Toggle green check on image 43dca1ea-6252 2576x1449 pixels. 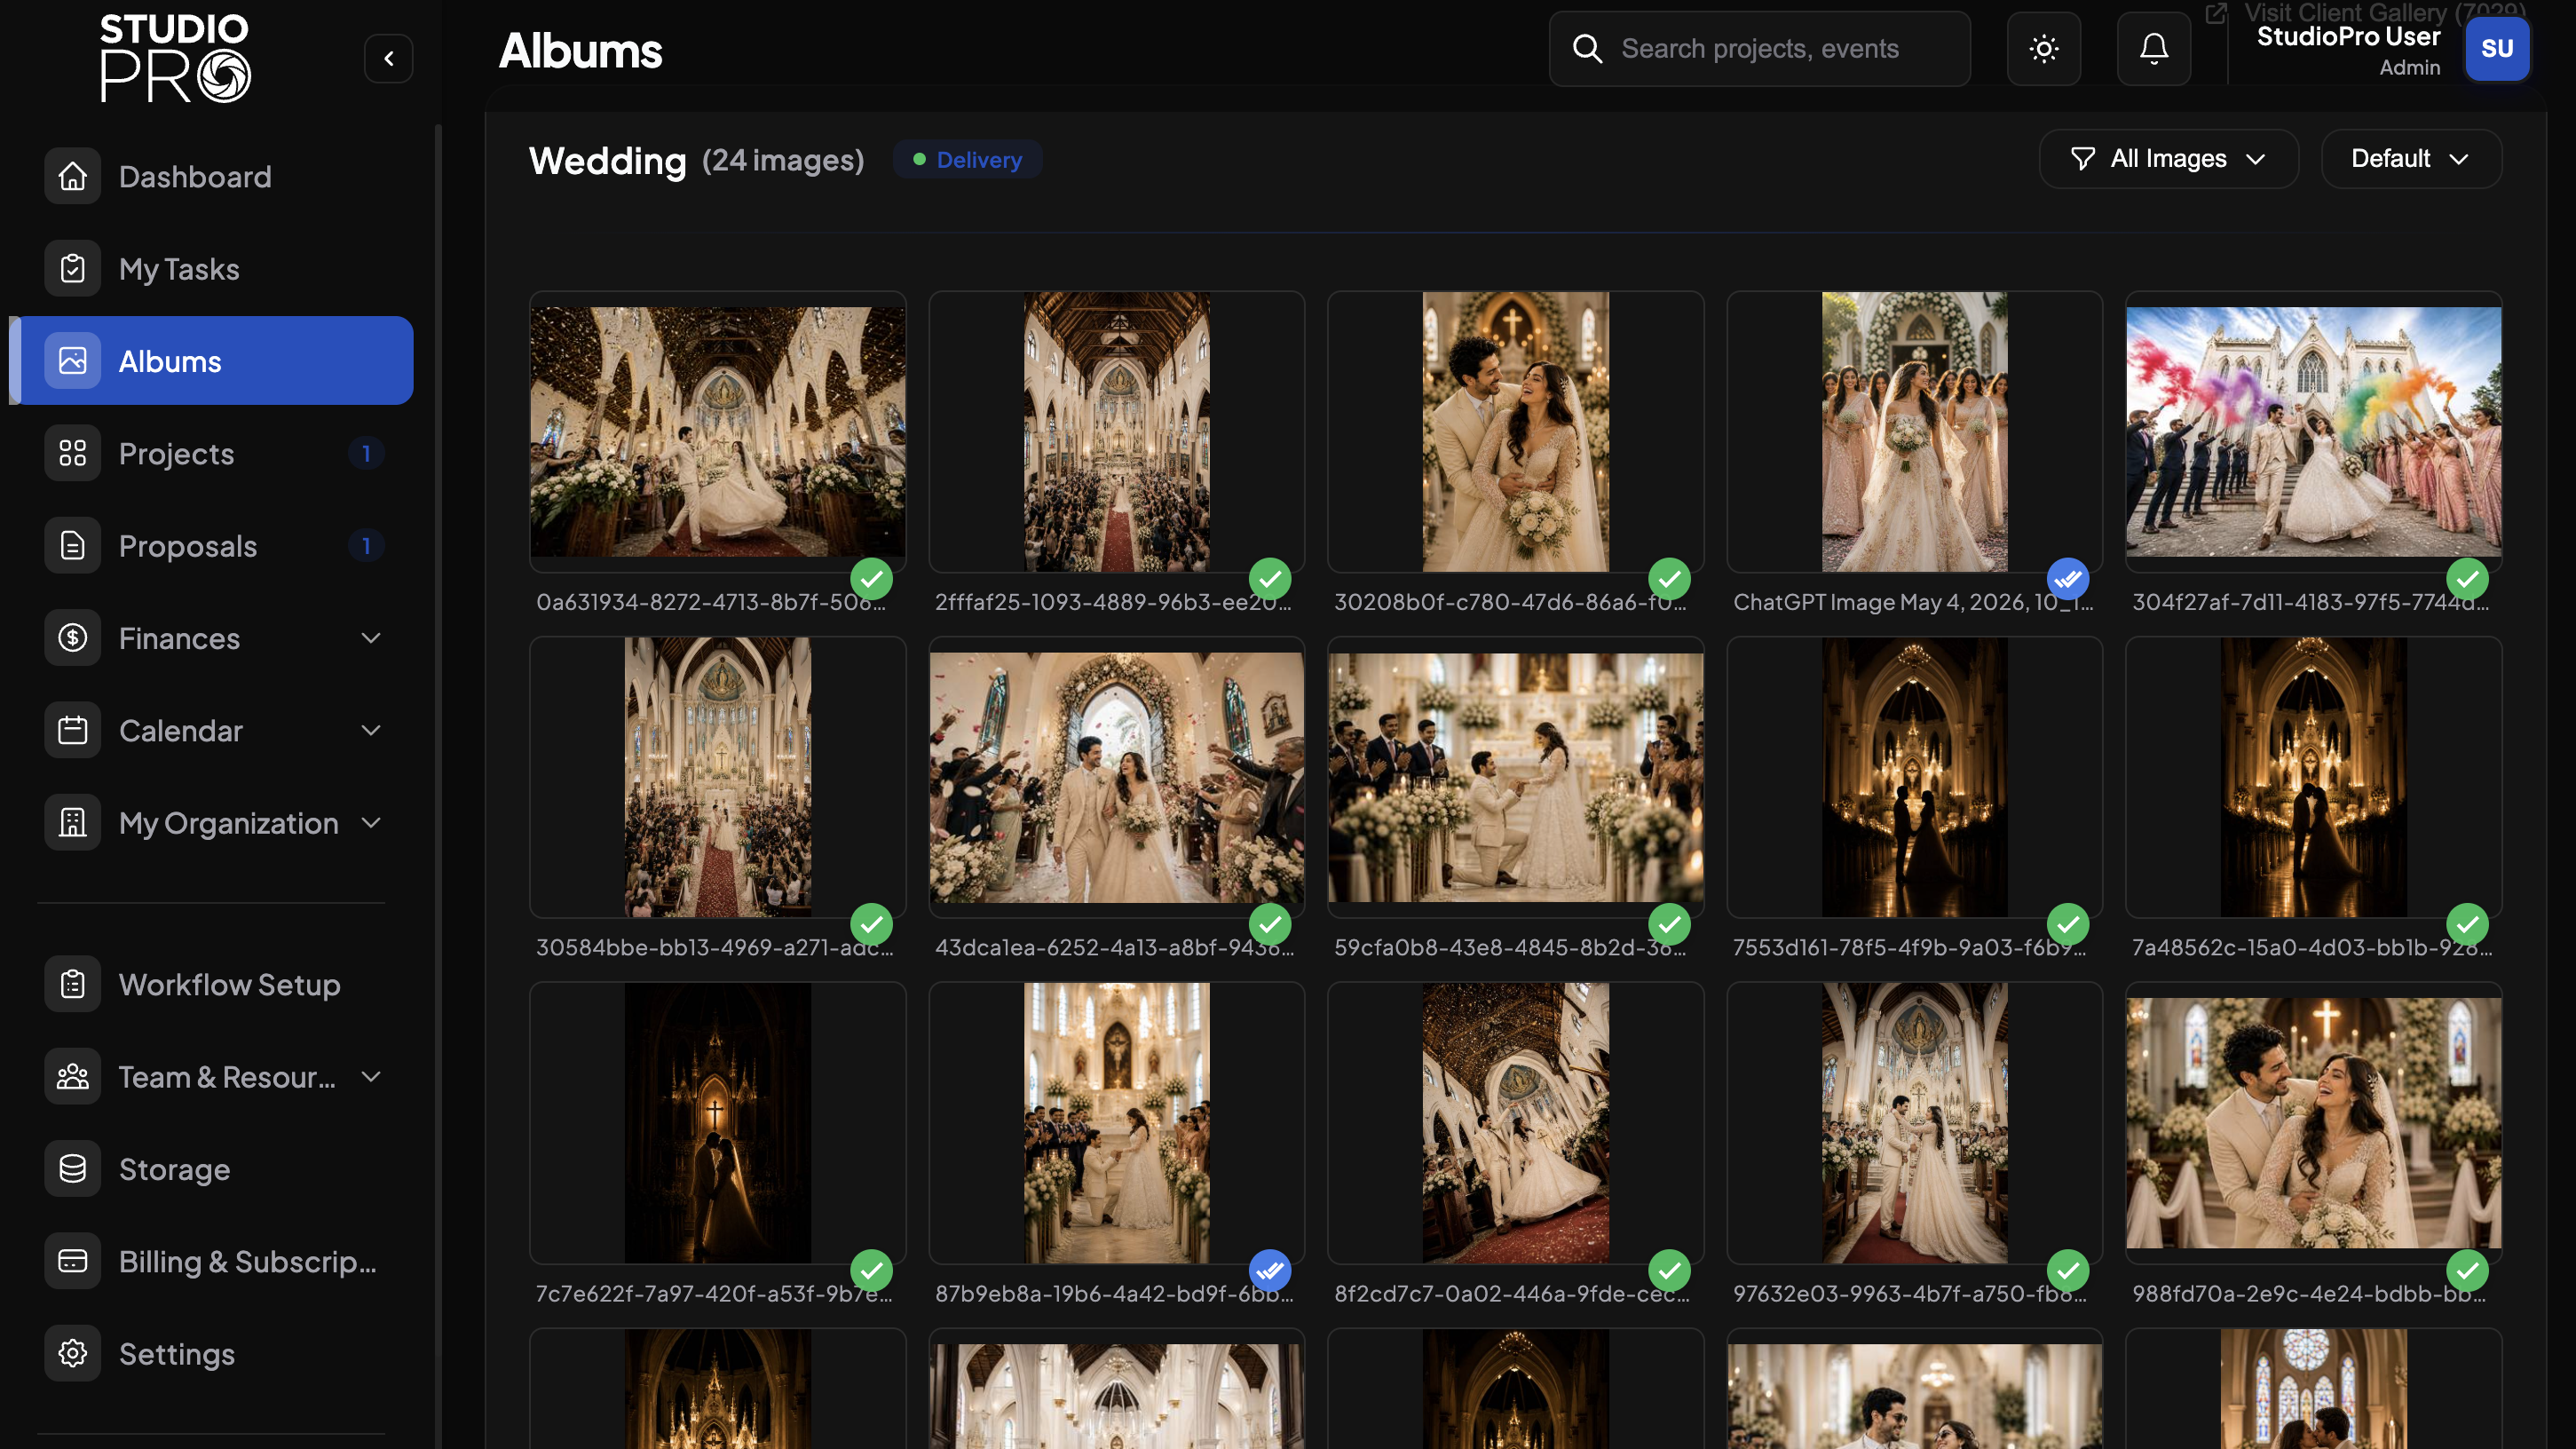tap(1270, 925)
